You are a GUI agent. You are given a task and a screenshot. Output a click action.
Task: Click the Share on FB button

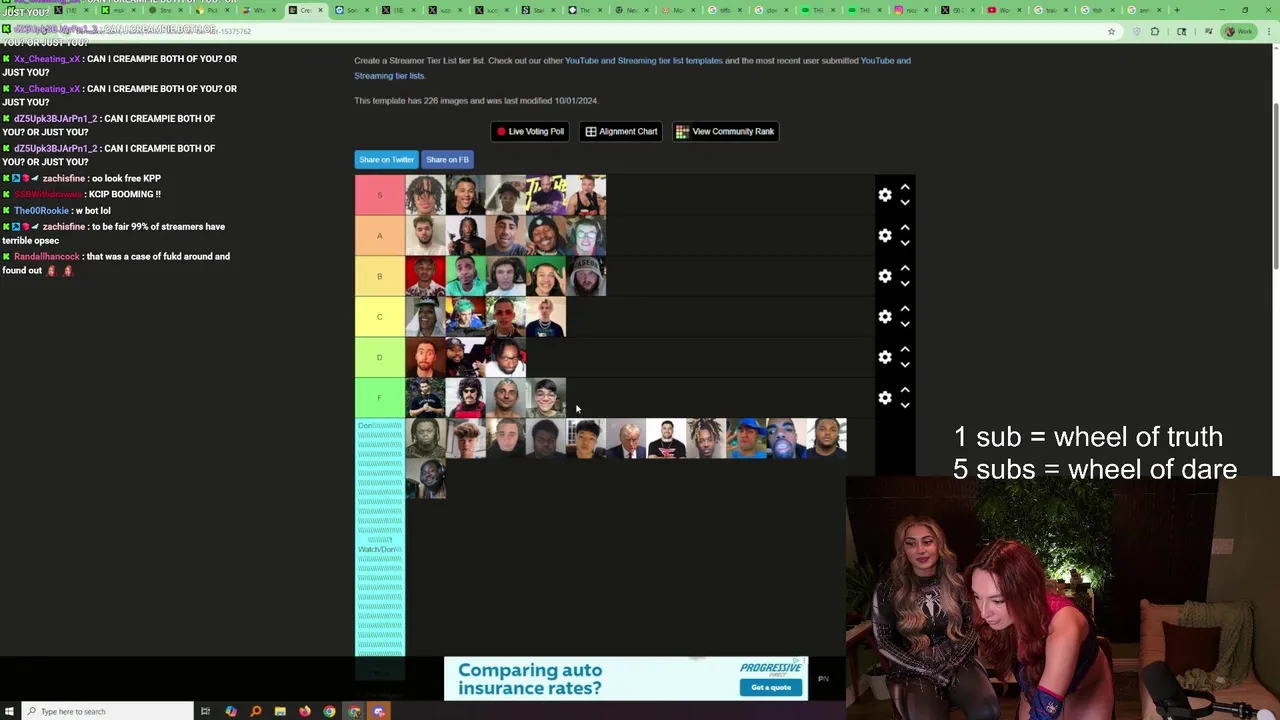pyautogui.click(x=447, y=160)
